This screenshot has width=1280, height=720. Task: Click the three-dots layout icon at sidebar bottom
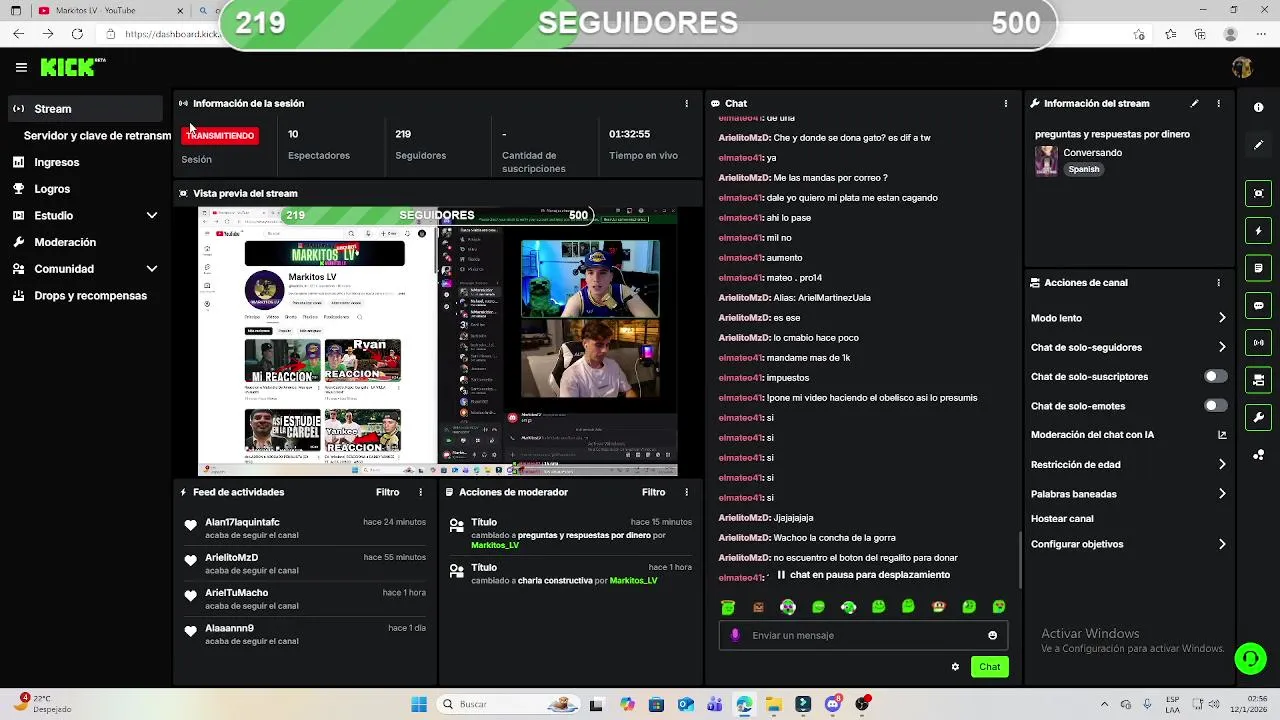(x=1258, y=455)
